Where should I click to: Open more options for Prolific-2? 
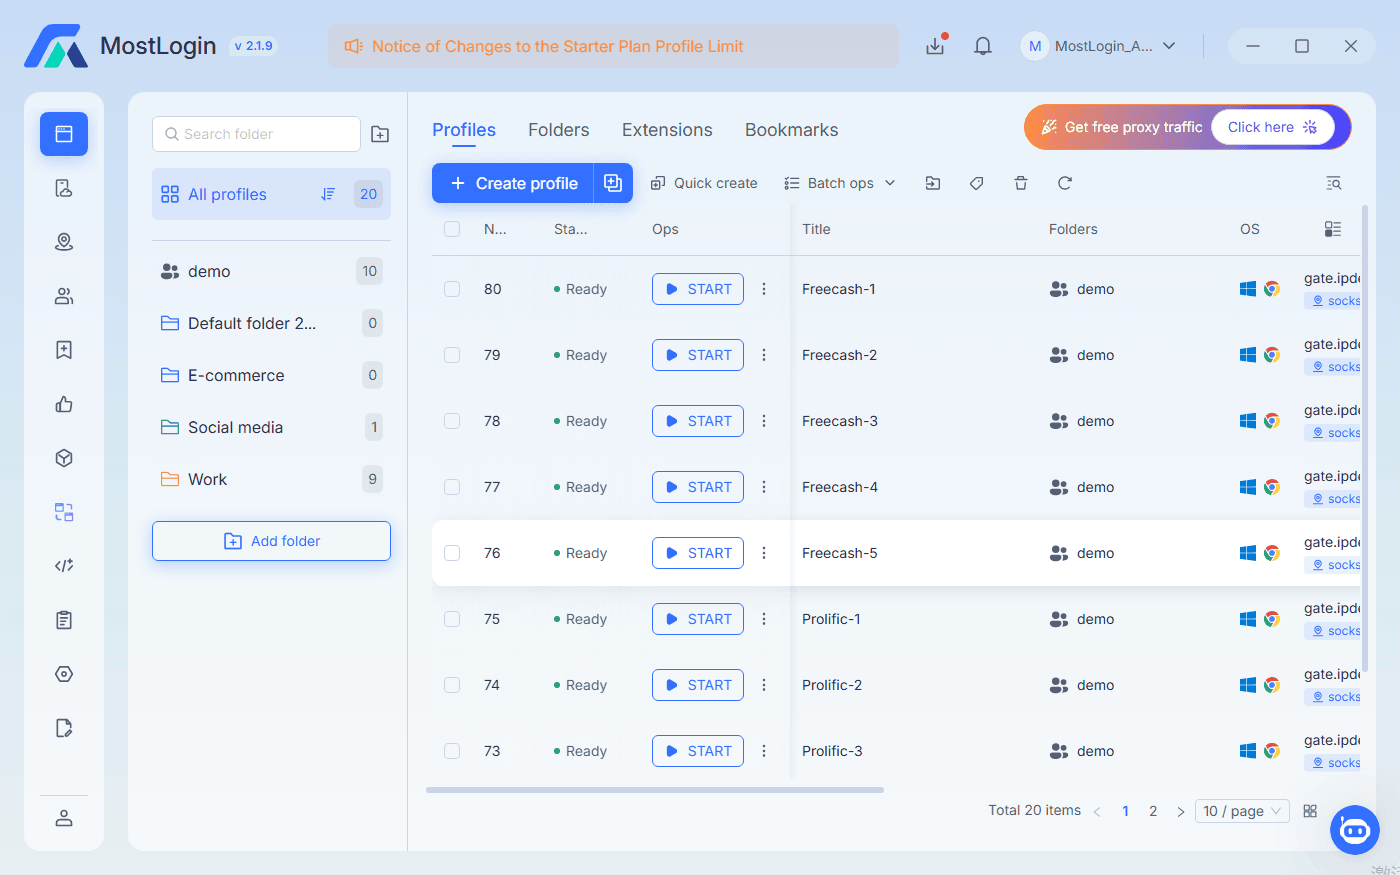(764, 685)
